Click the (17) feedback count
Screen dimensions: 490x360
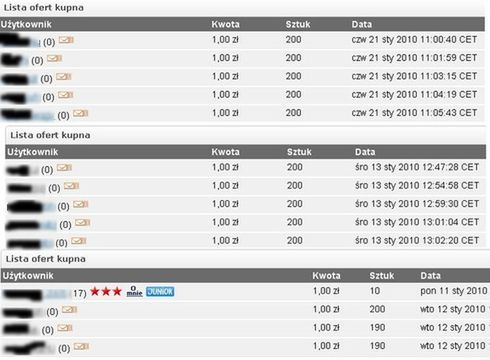pos(80,293)
